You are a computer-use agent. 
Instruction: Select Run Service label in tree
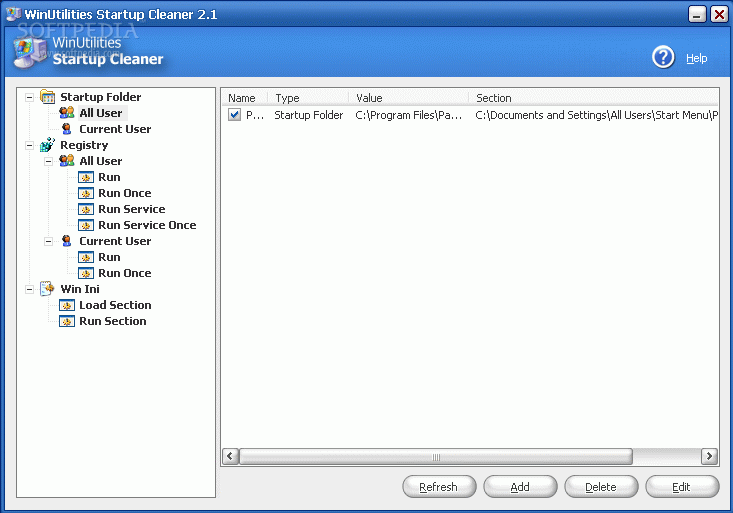pos(132,209)
